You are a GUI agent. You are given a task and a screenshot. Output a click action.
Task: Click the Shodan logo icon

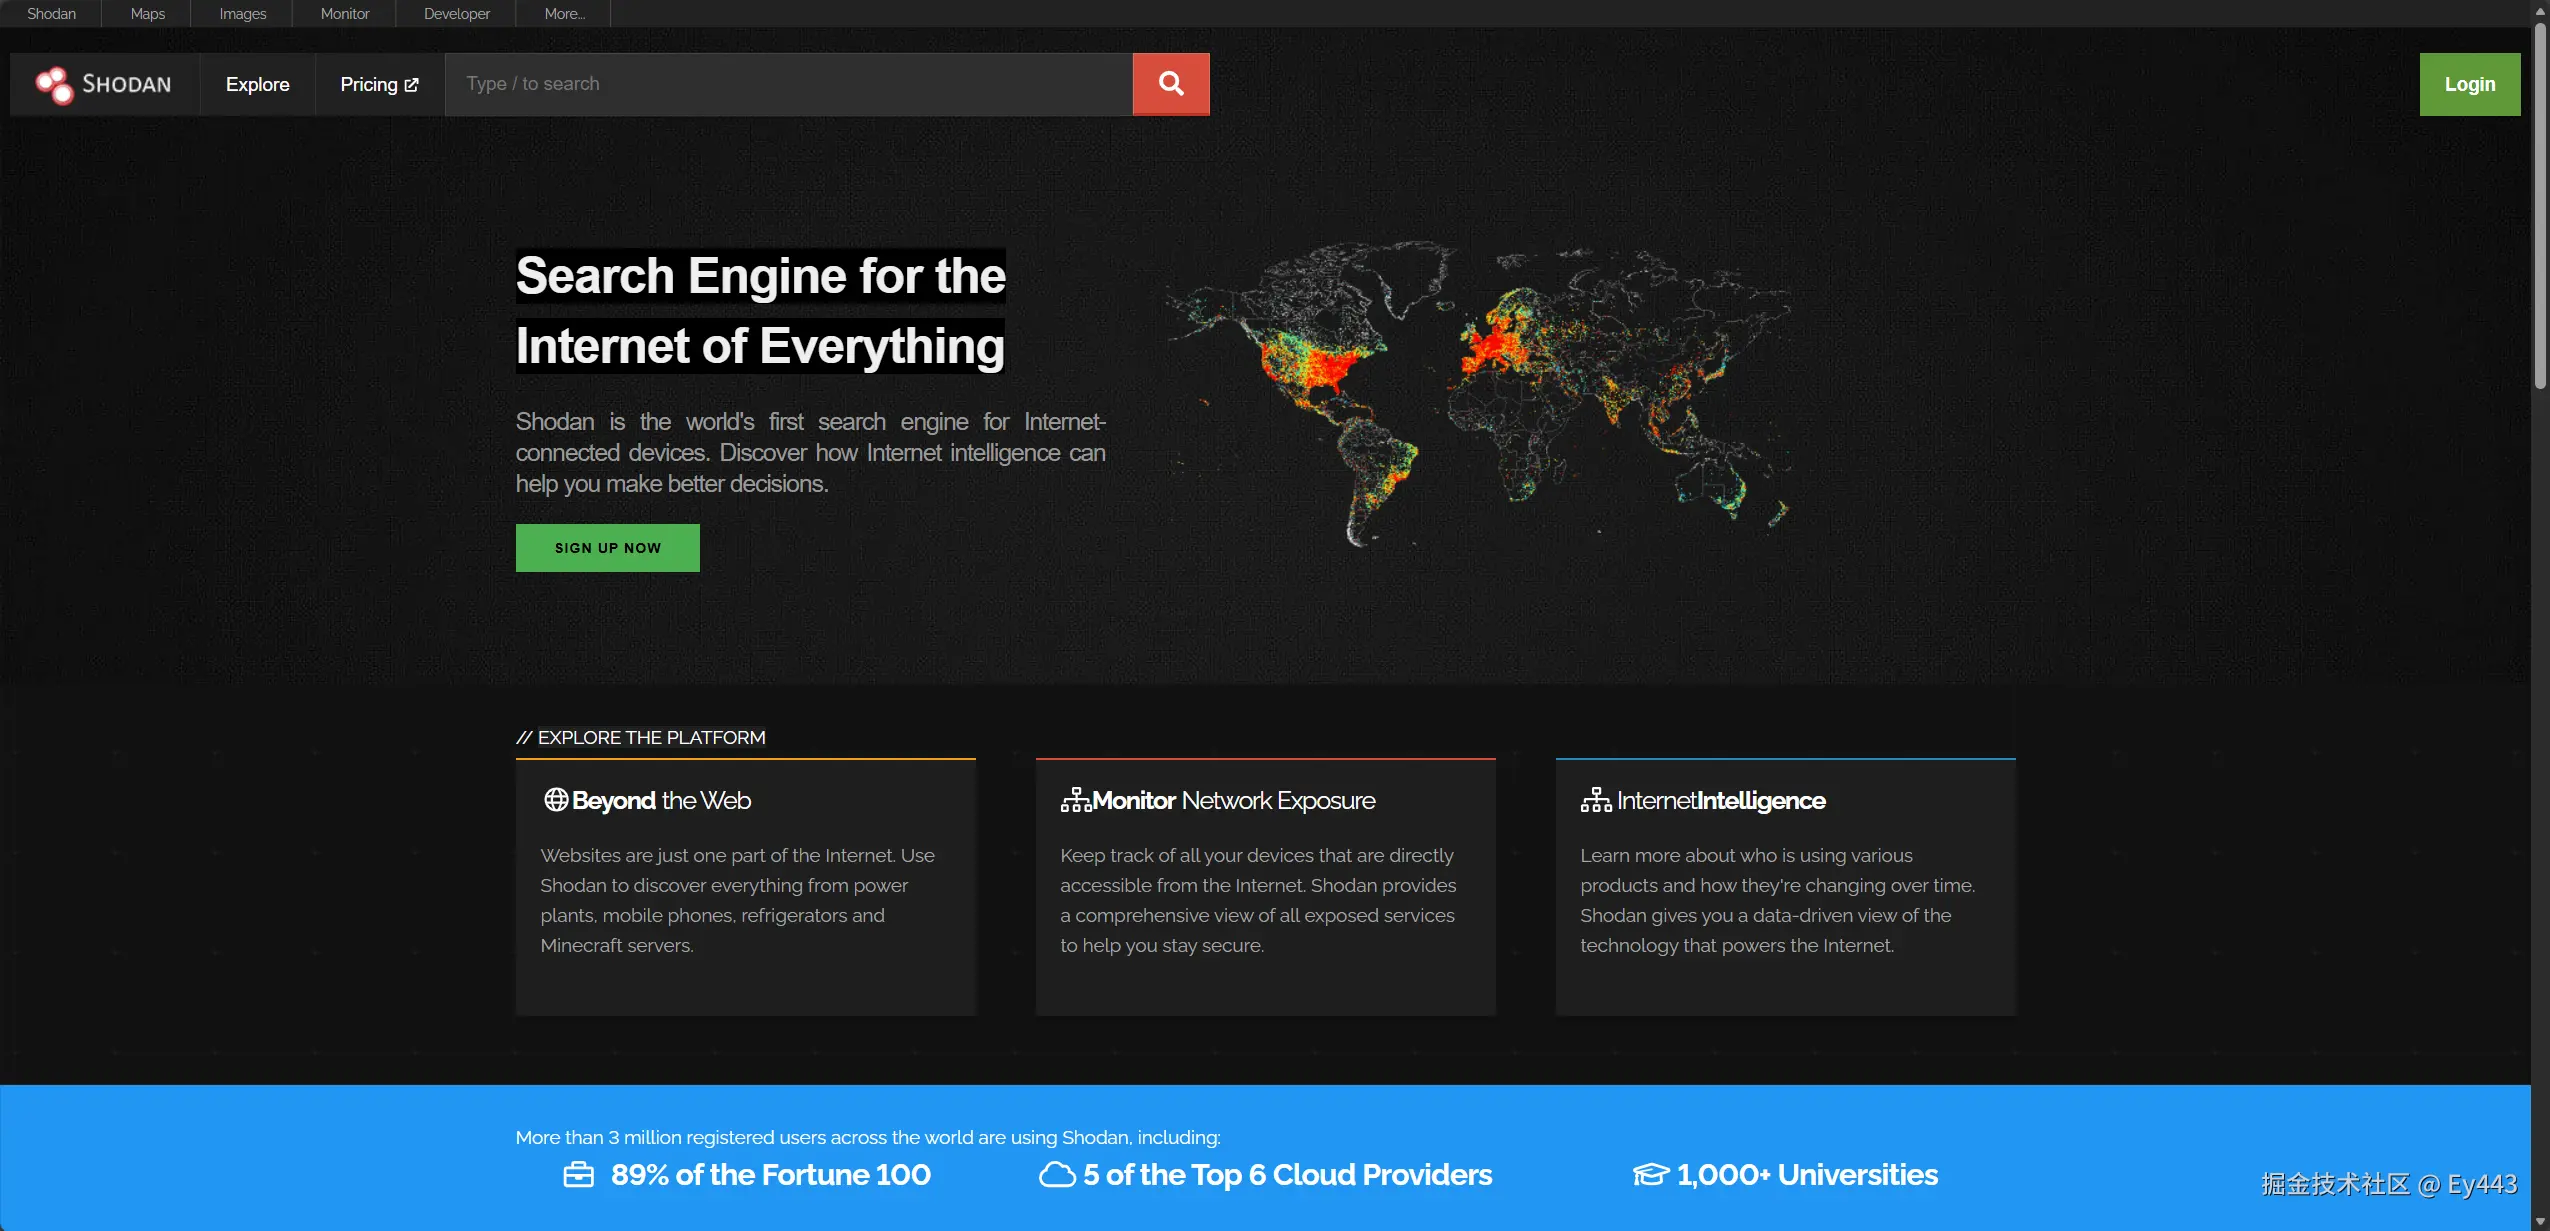[x=54, y=85]
